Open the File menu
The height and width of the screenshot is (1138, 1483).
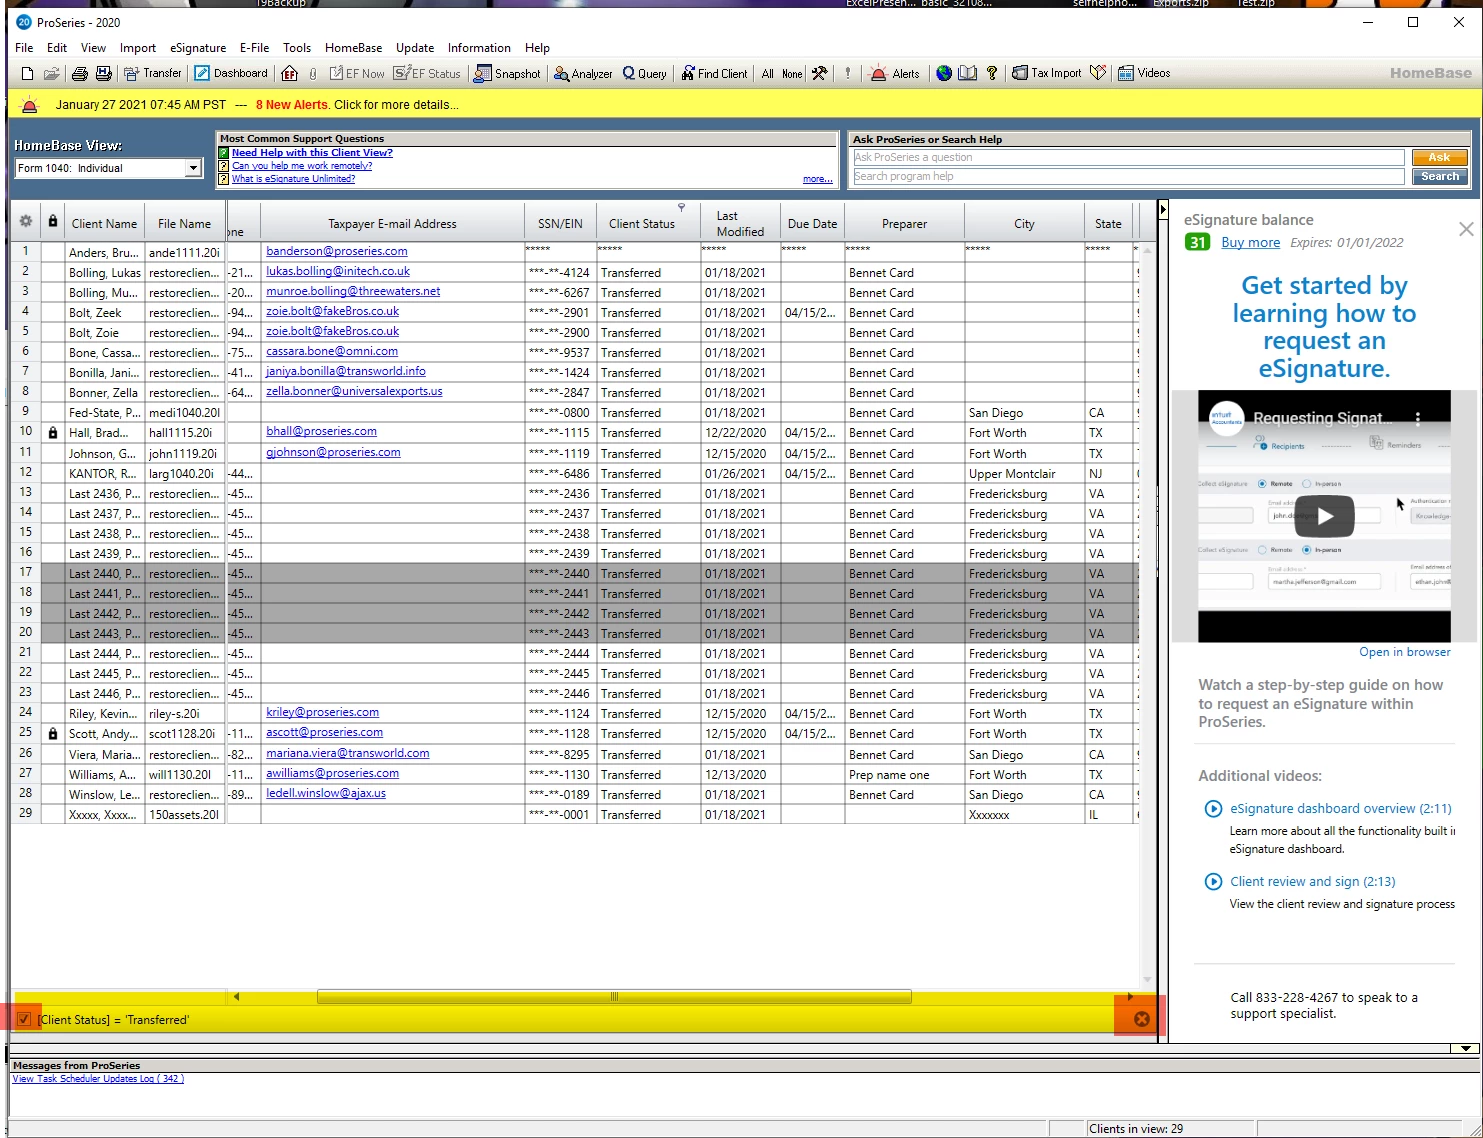(x=24, y=48)
